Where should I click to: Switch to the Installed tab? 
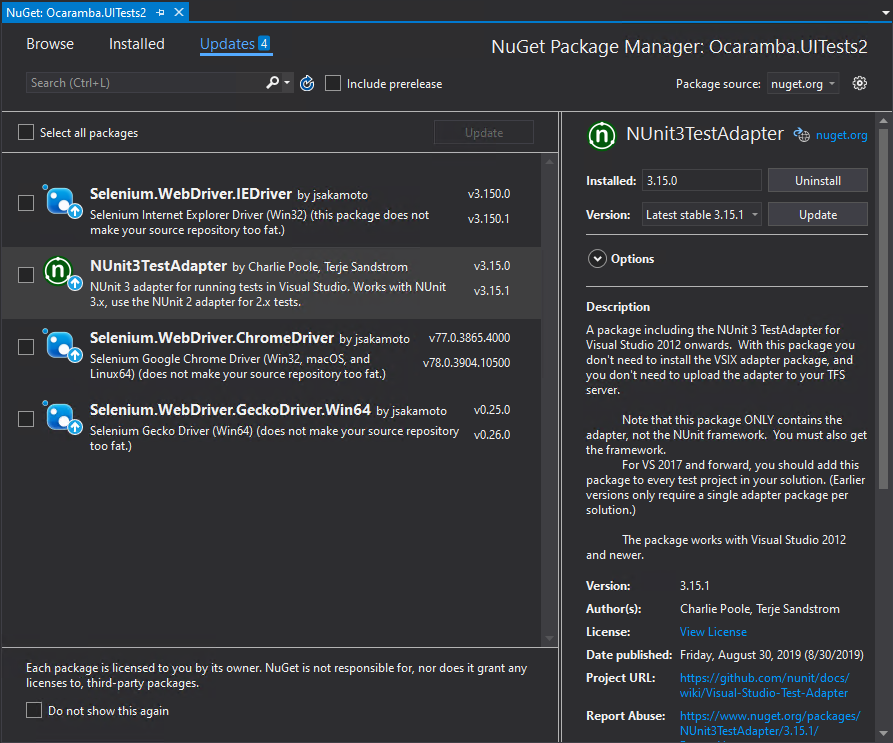[137, 44]
